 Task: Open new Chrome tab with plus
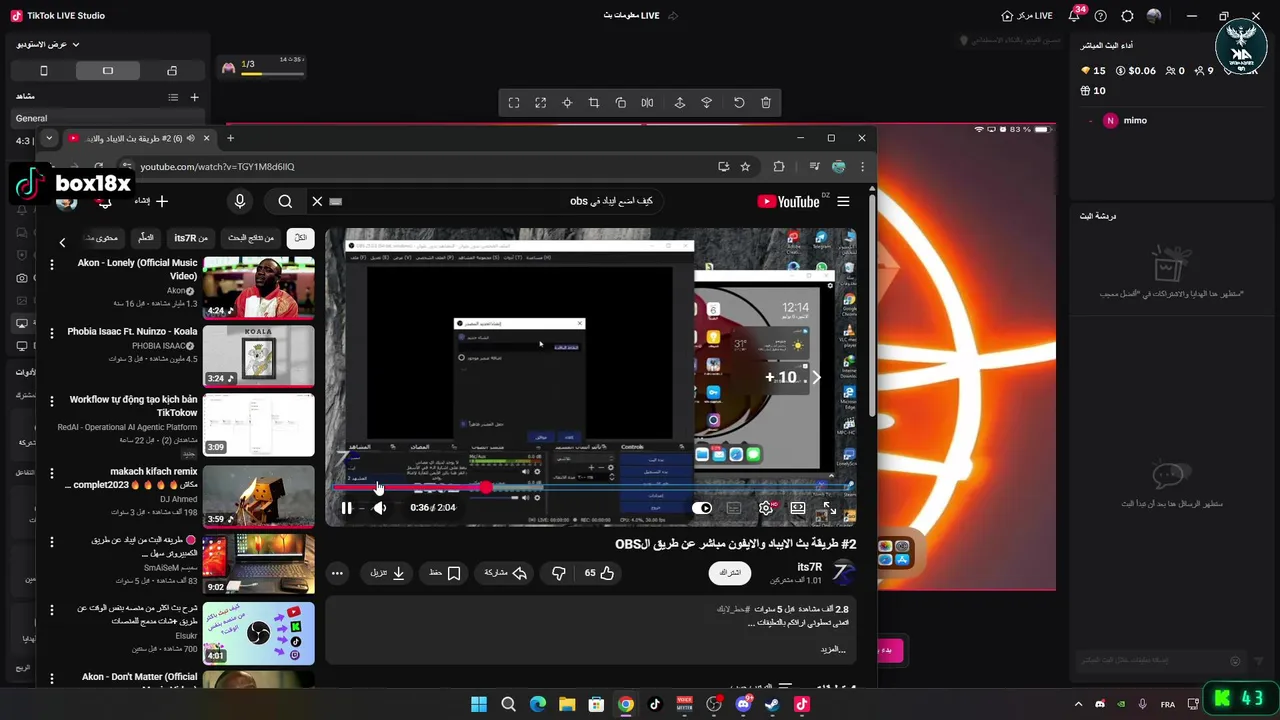tap(230, 138)
